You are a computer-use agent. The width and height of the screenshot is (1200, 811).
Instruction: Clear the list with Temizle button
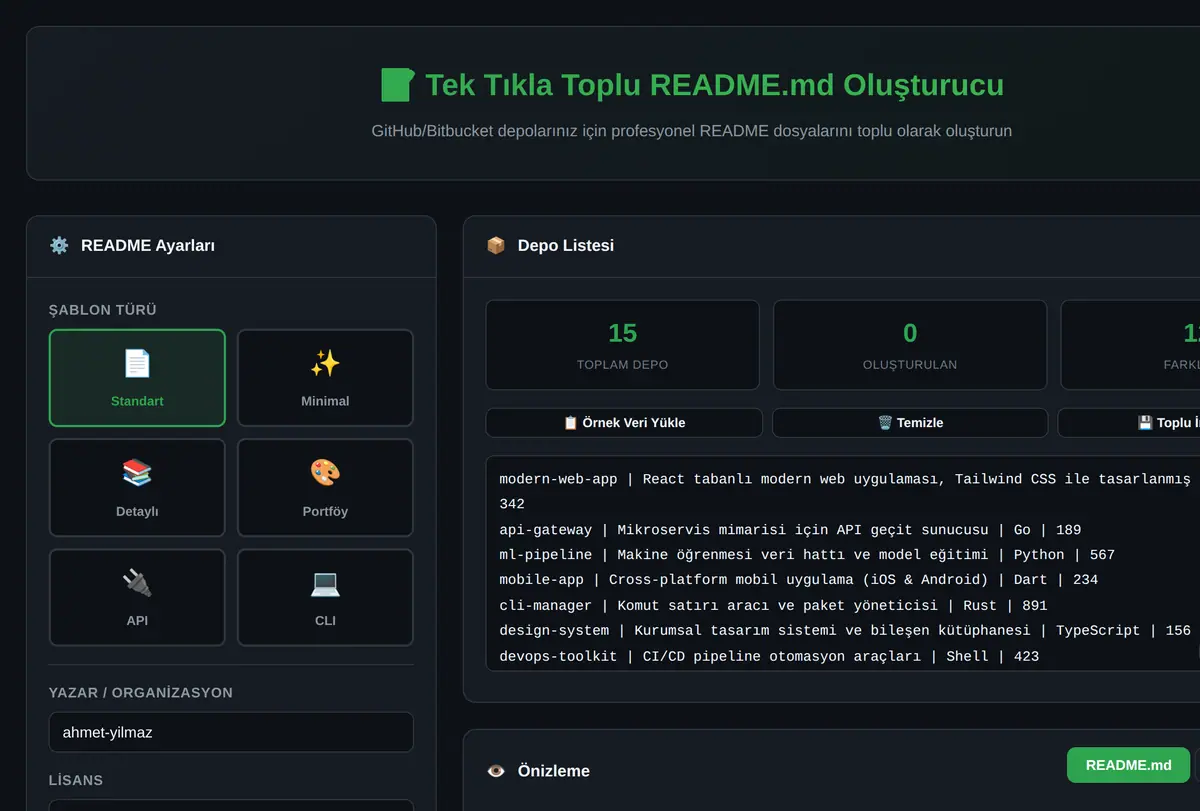point(910,422)
